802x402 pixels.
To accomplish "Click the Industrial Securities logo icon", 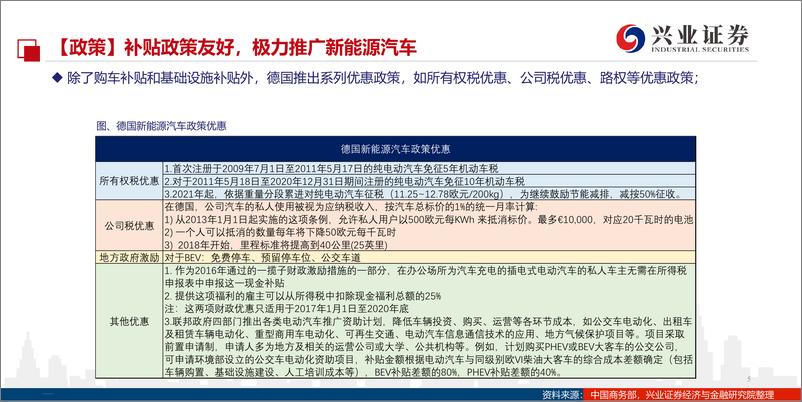I will click(630, 38).
